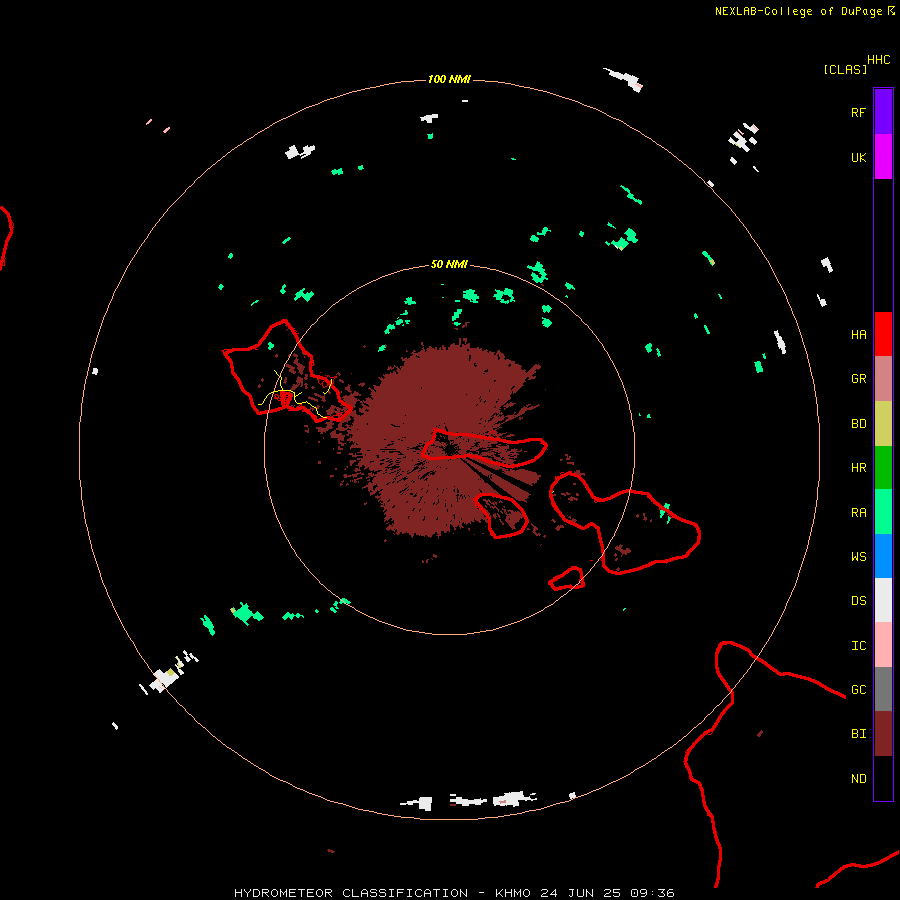Click the GR legend label
Screen dimensions: 900x900
coord(858,379)
